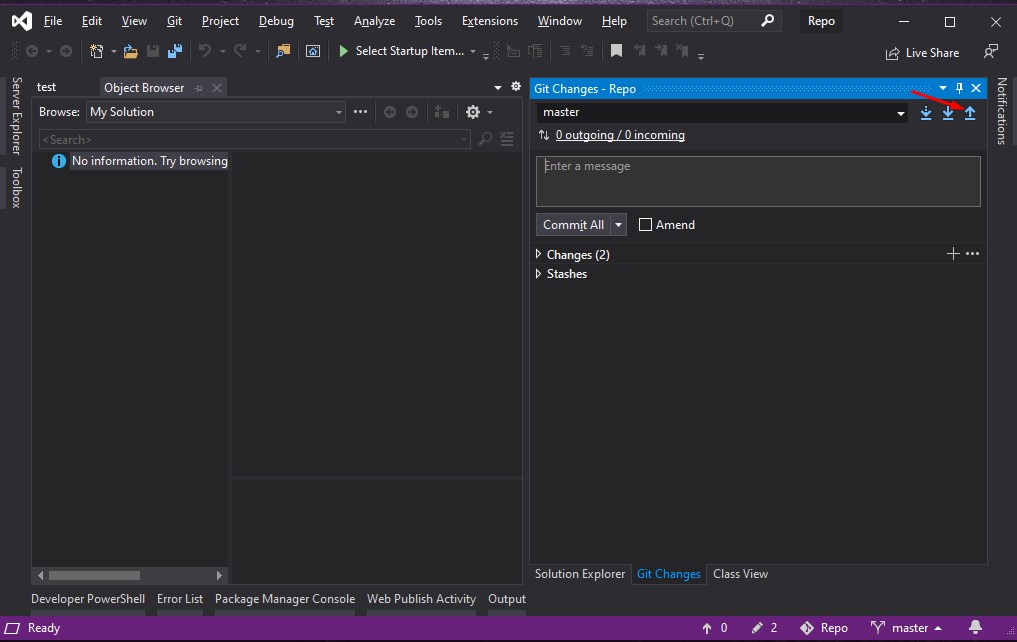Toggle the pin on Git Changes window
Viewport: 1017px width, 642px height.
tap(960, 88)
